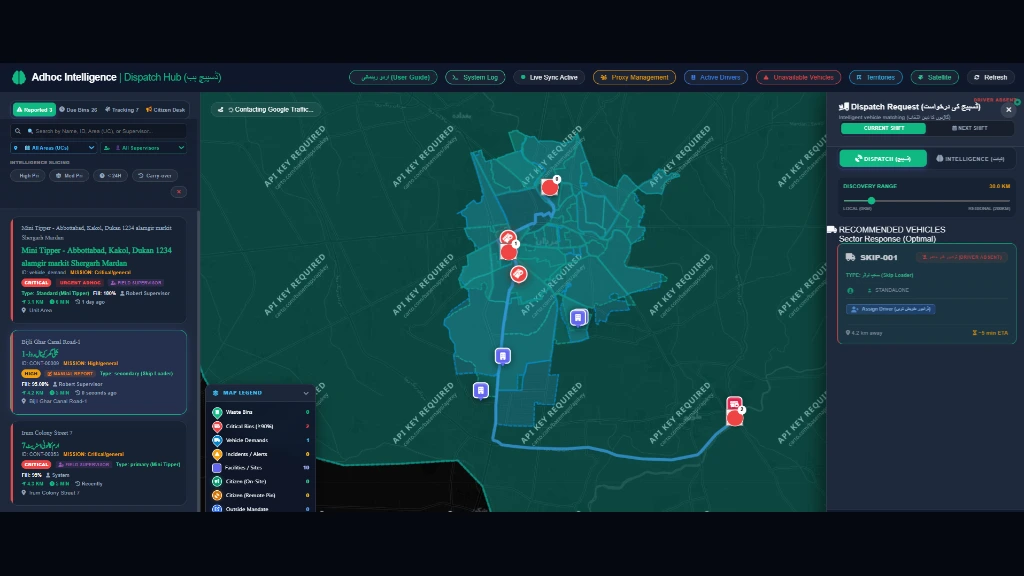Open the User Guide

394,77
